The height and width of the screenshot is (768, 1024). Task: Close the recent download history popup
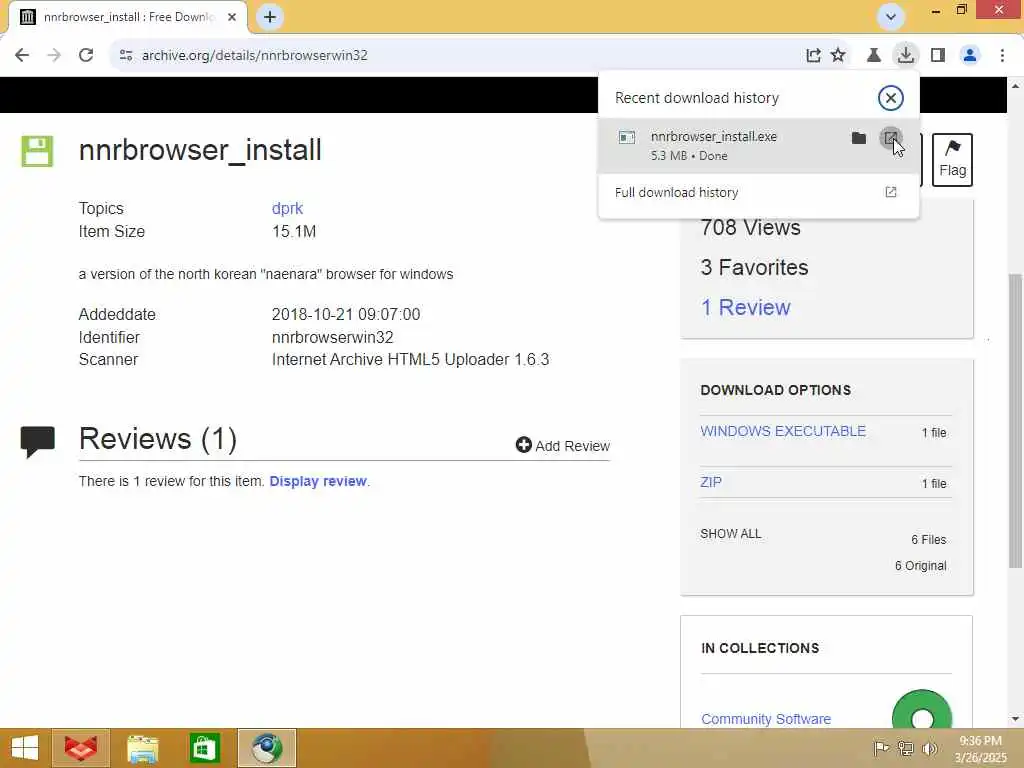890,98
